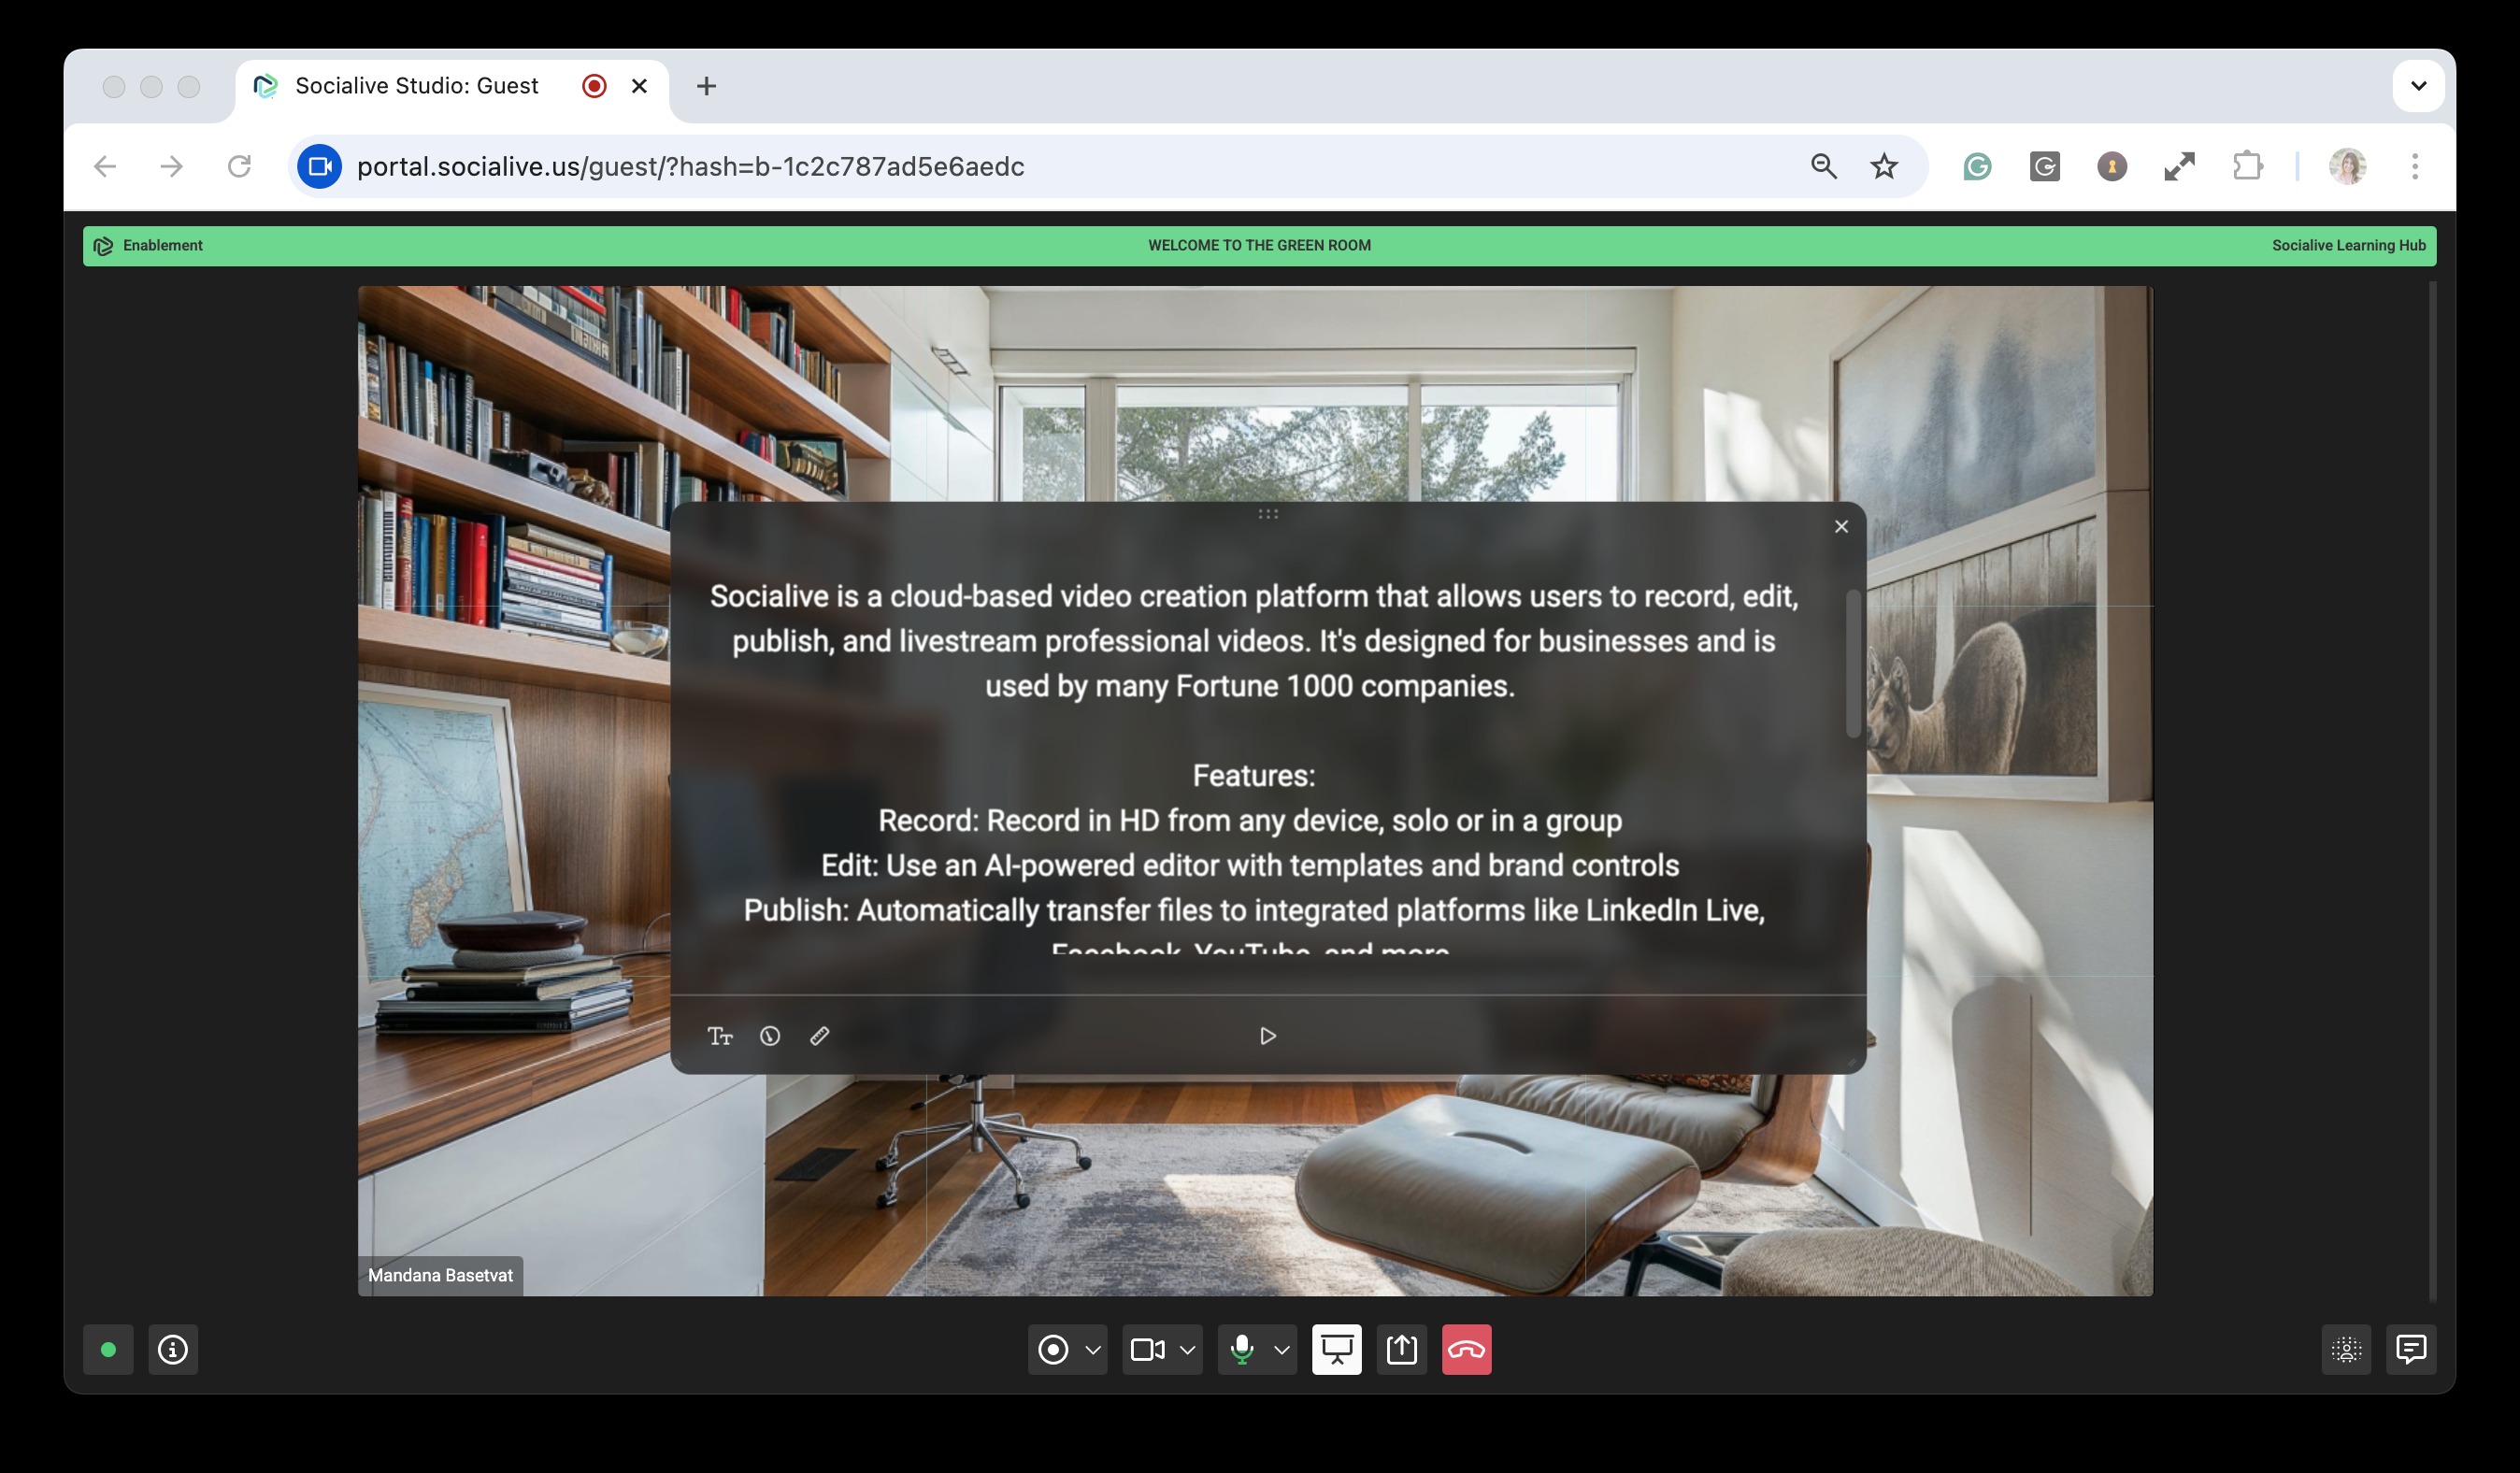Open the Socialive Learning Hub link
The width and height of the screenshot is (2520, 1473).
coord(2348,245)
